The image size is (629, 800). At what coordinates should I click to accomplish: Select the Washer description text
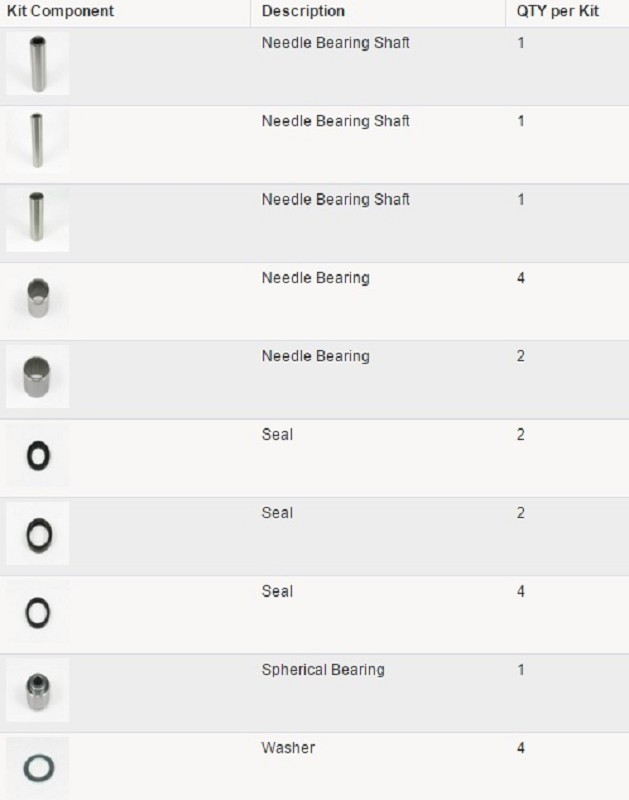click(x=288, y=748)
